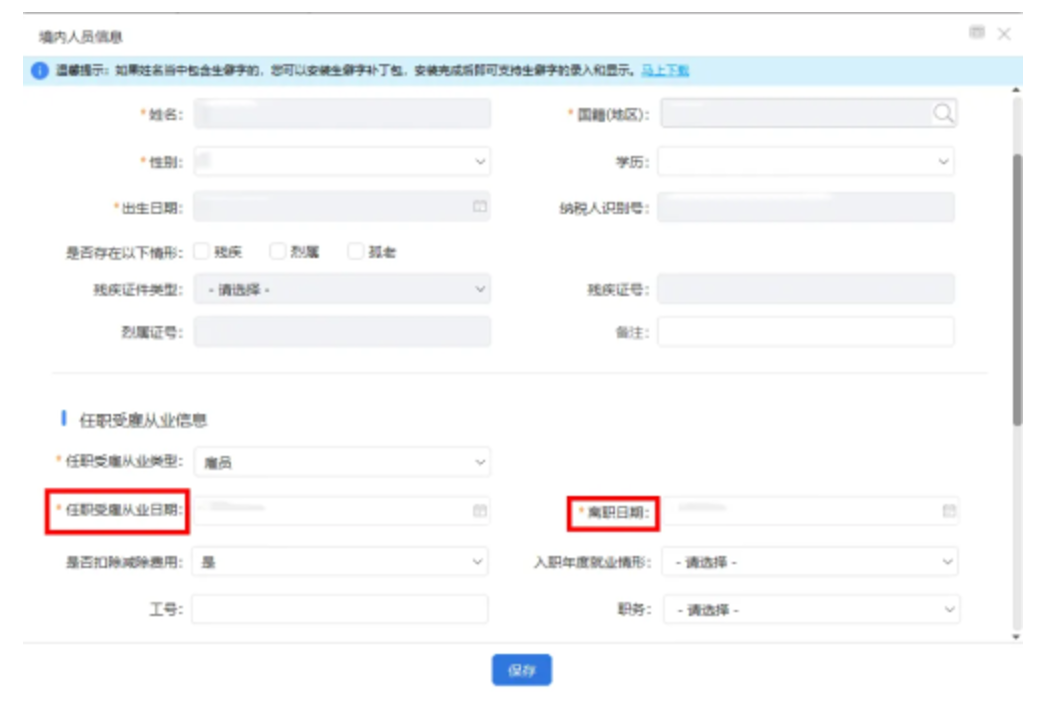This screenshot has height=701, width=1047.
Task: Click the search icon in 国籍(地区) field
Action: click(943, 114)
